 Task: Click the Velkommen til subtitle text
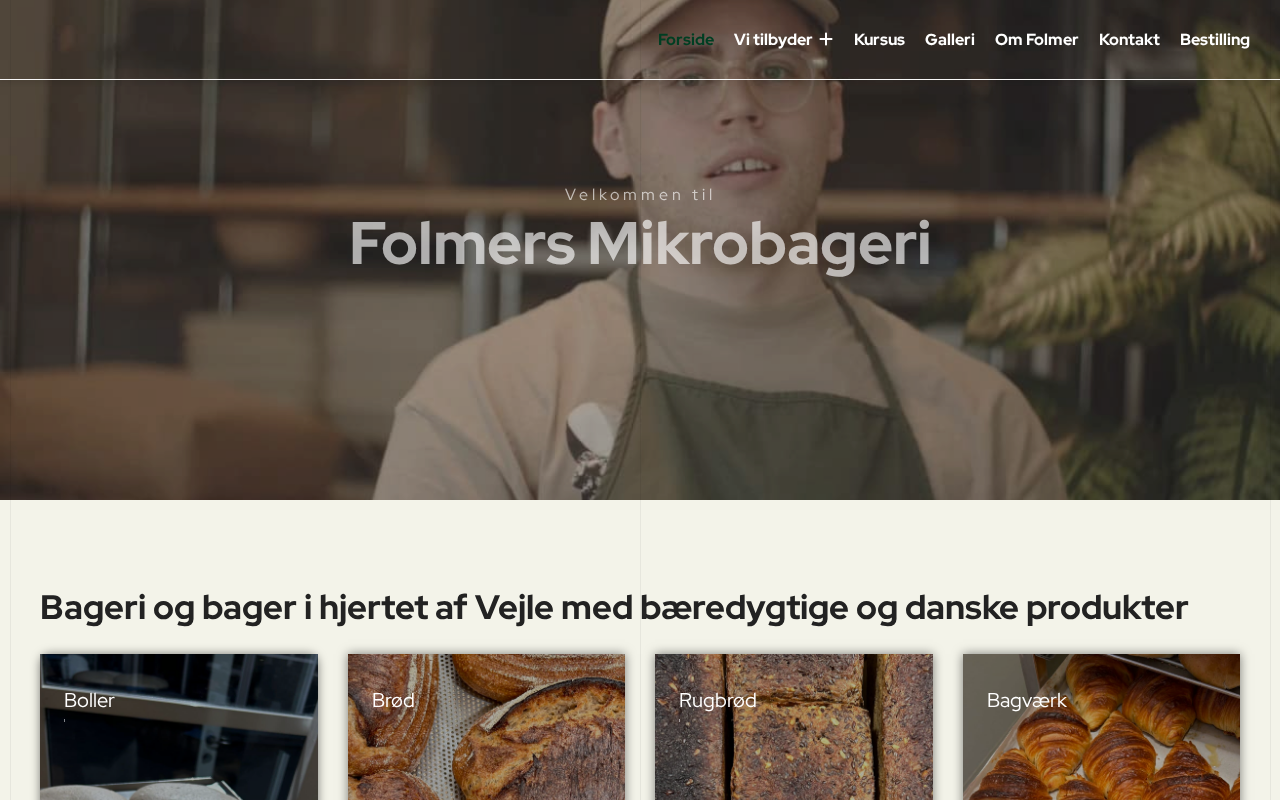(640, 194)
